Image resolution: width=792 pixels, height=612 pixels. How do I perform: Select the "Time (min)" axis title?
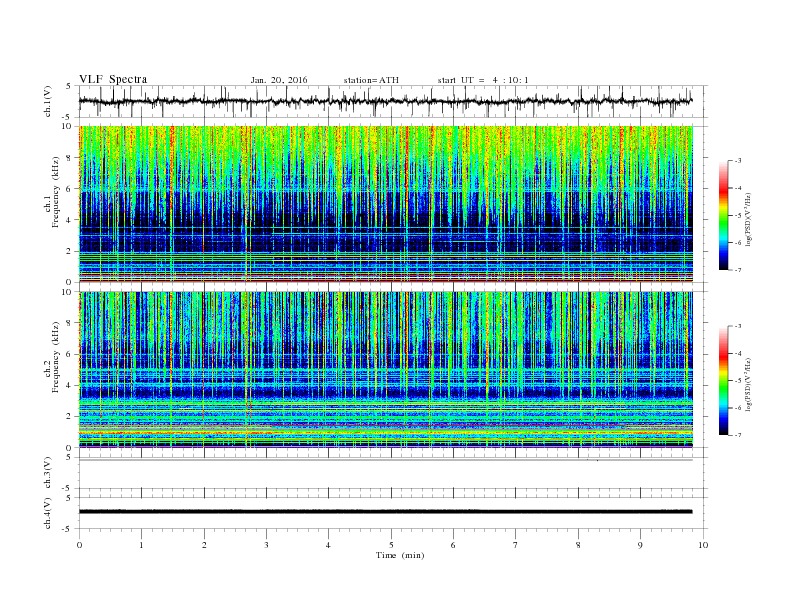(400, 555)
